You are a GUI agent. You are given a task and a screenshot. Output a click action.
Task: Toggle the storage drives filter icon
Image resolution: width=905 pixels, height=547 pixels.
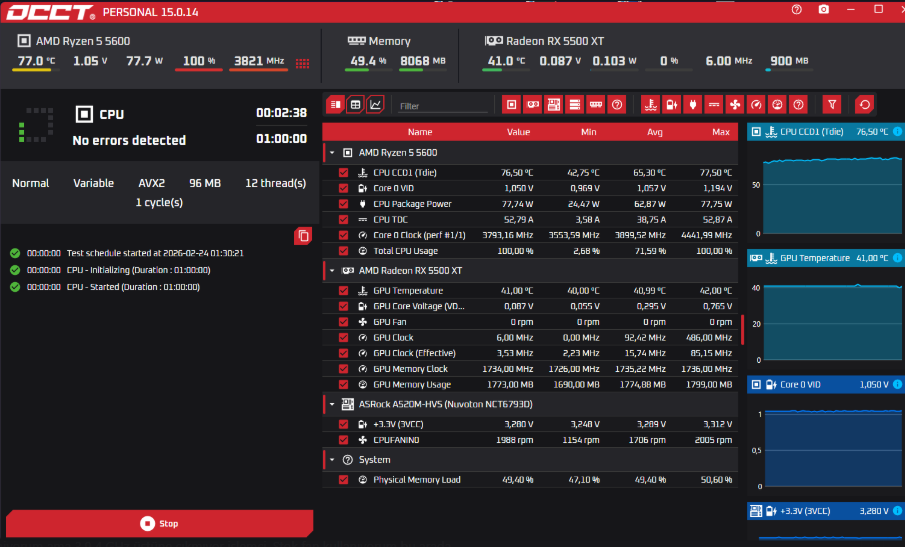click(x=575, y=104)
